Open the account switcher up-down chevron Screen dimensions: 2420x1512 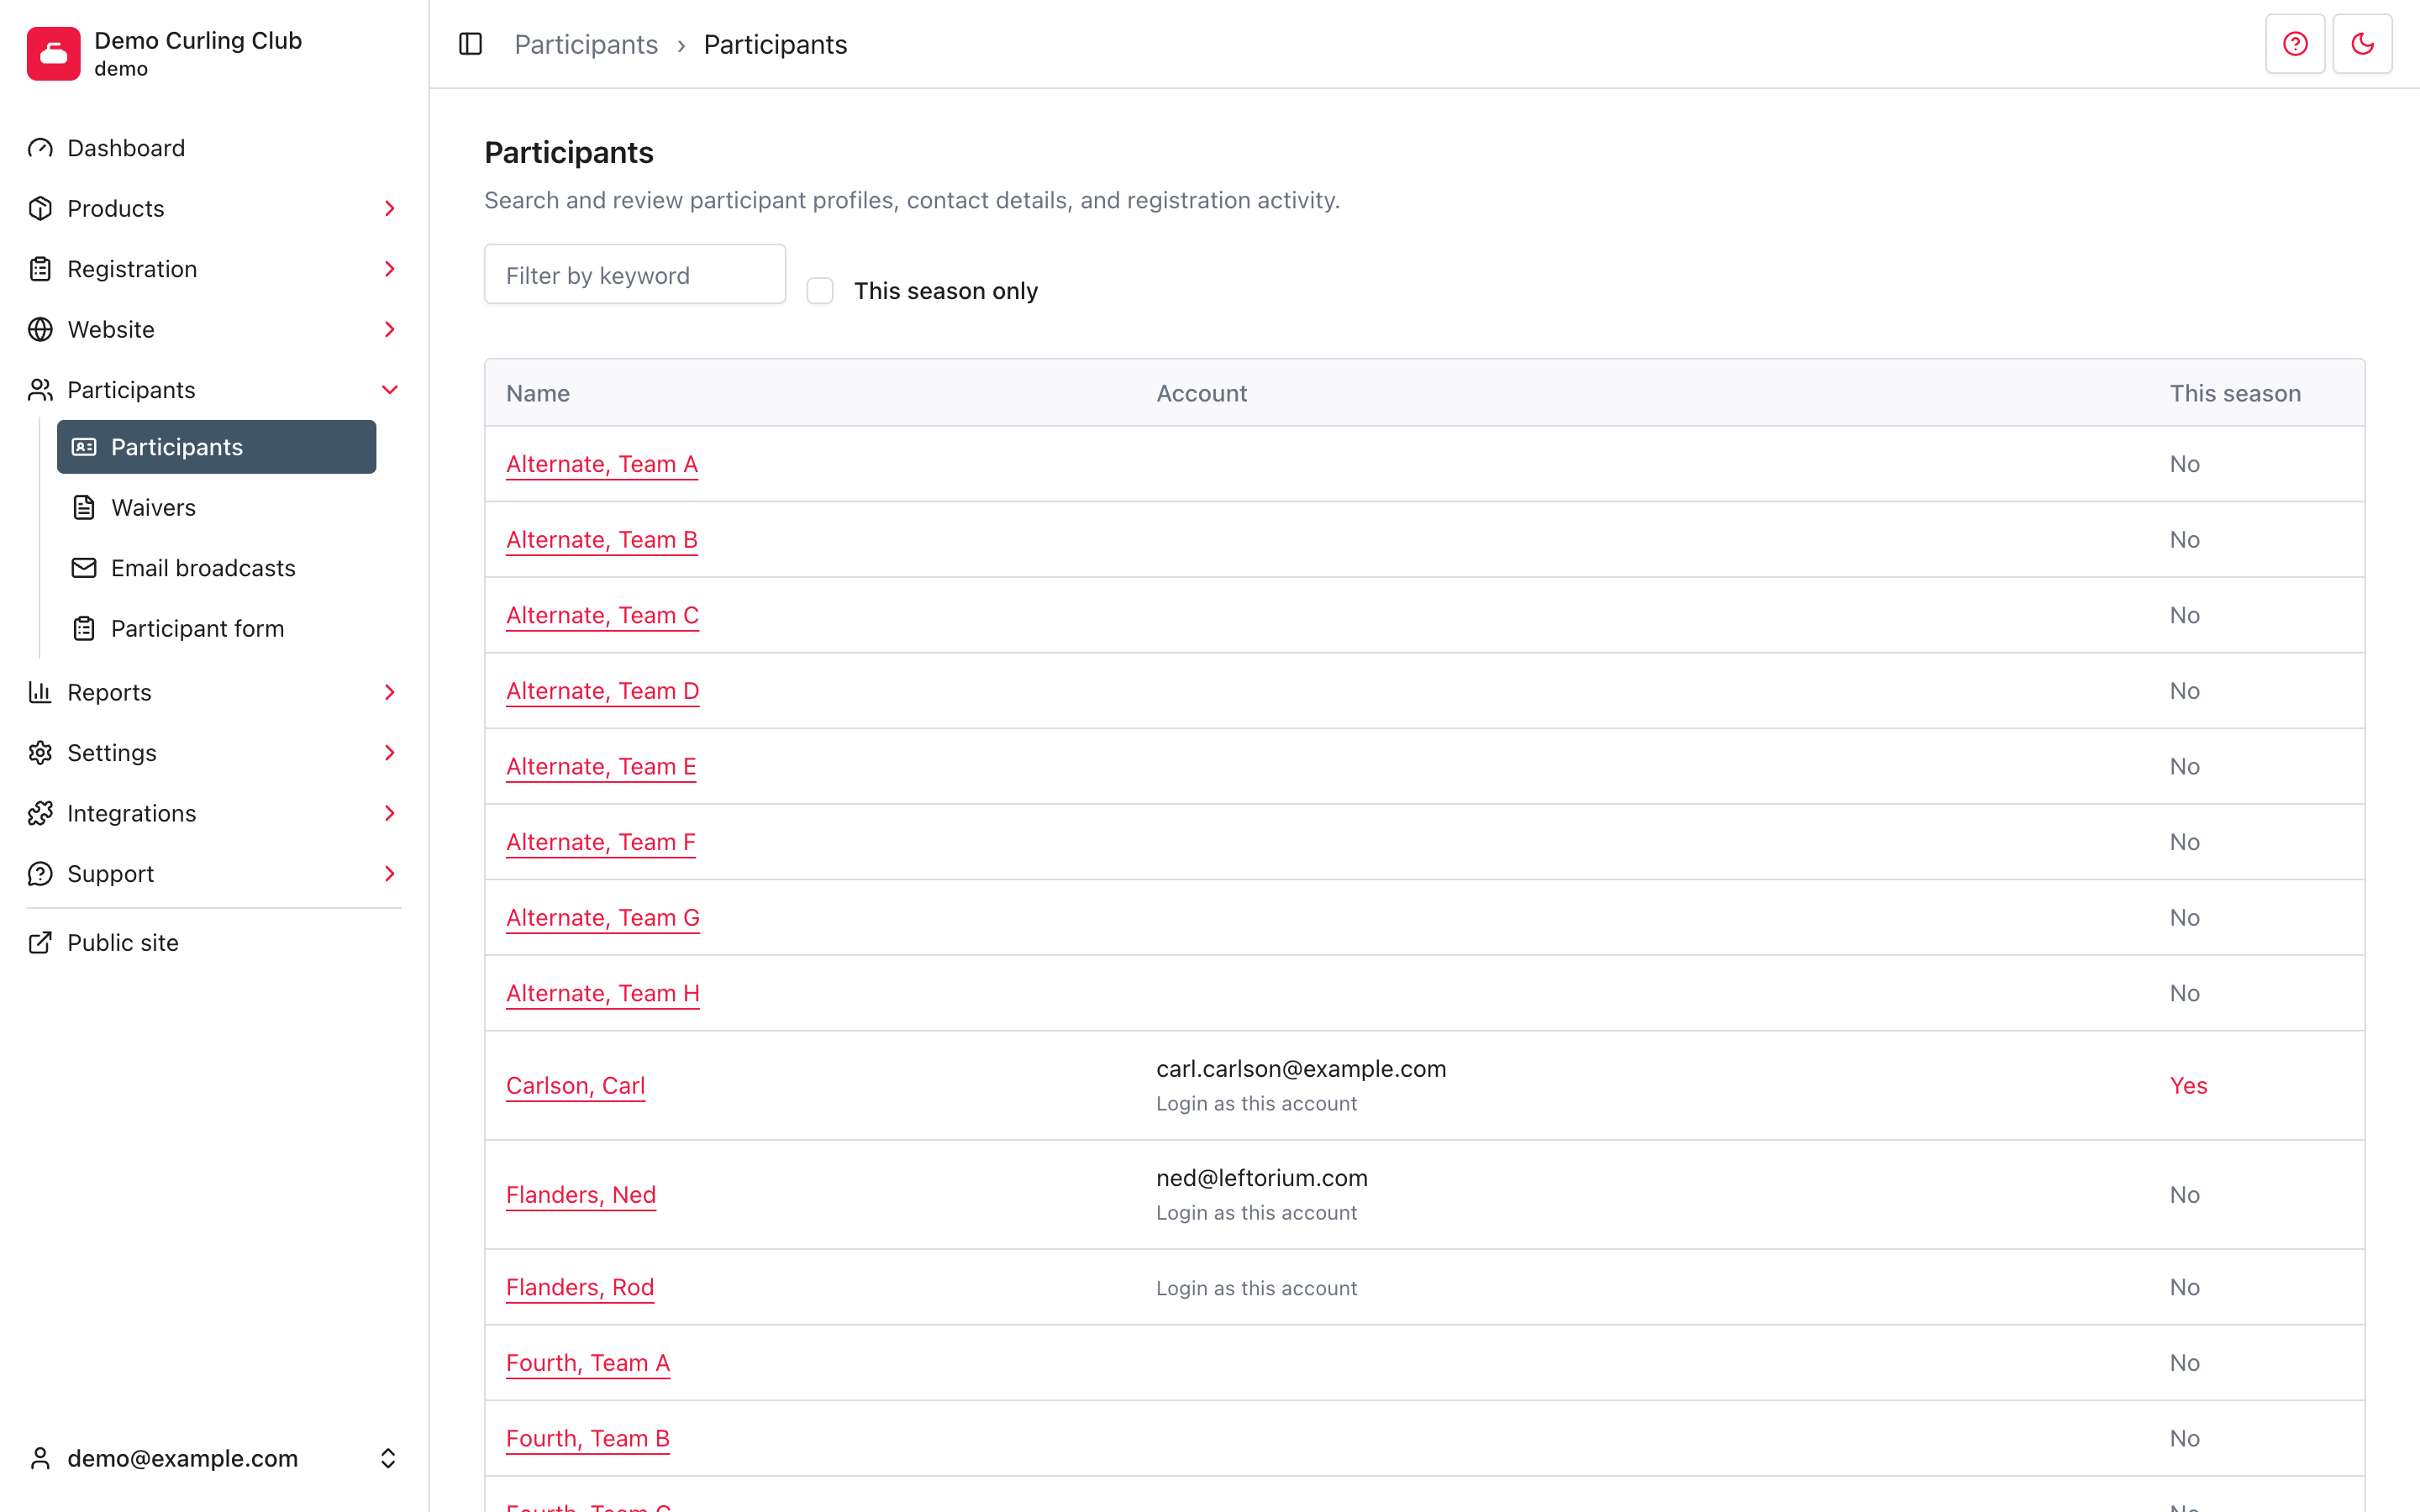tap(388, 1458)
